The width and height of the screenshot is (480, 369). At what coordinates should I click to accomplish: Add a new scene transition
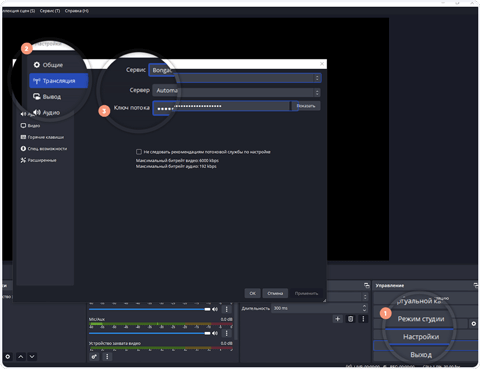coord(337,319)
